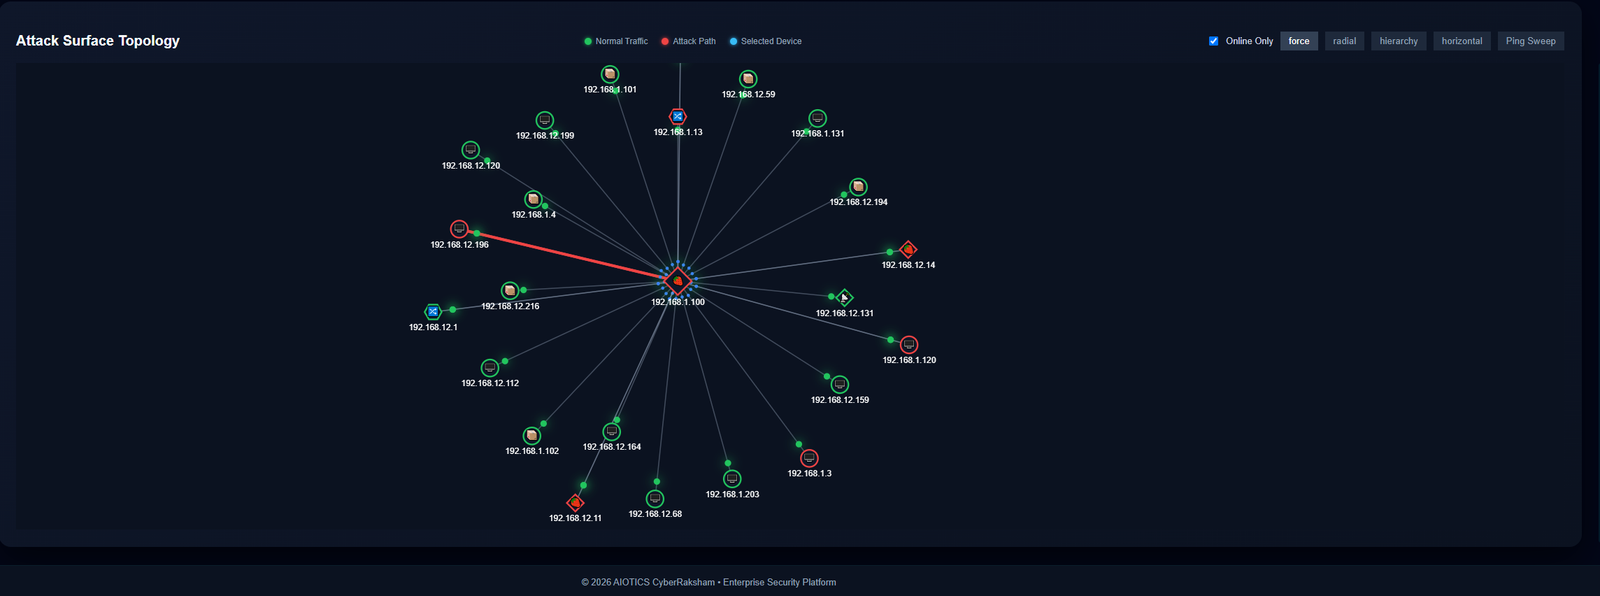The height and width of the screenshot is (596, 1600).
Task: Select computer node 192.168.12.120
Action: [471, 150]
